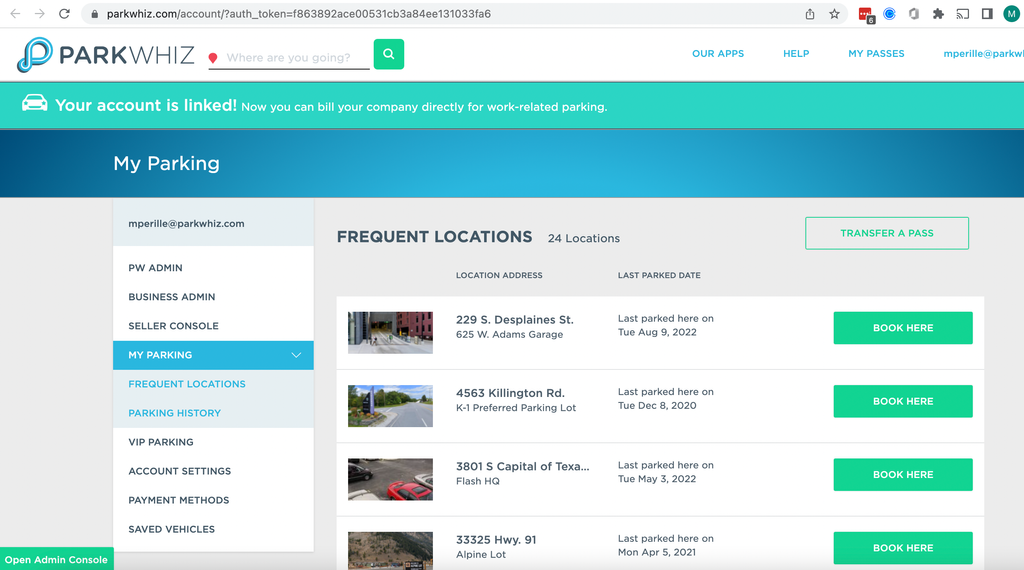
Task: Click the red calendar extension icon
Action: 866,14
